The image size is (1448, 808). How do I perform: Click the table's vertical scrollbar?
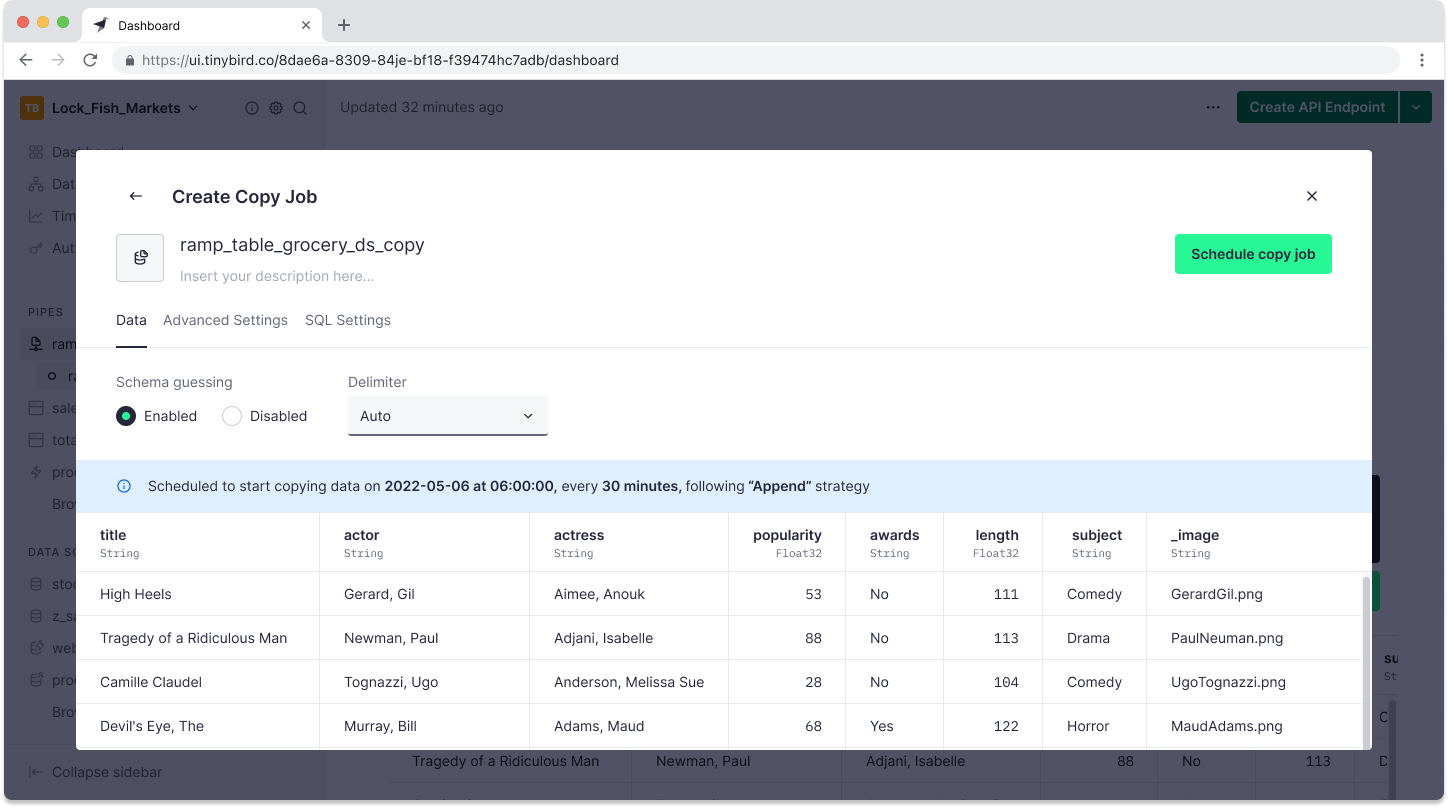tap(1366, 660)
